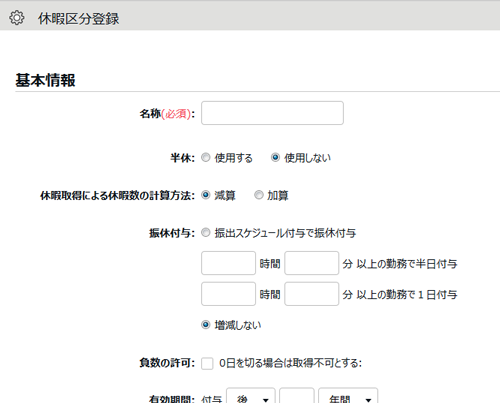The image size is (500, 403).
Task: Open the 後 dropdown in 有効期間
Action: click(x=251, y=395)
